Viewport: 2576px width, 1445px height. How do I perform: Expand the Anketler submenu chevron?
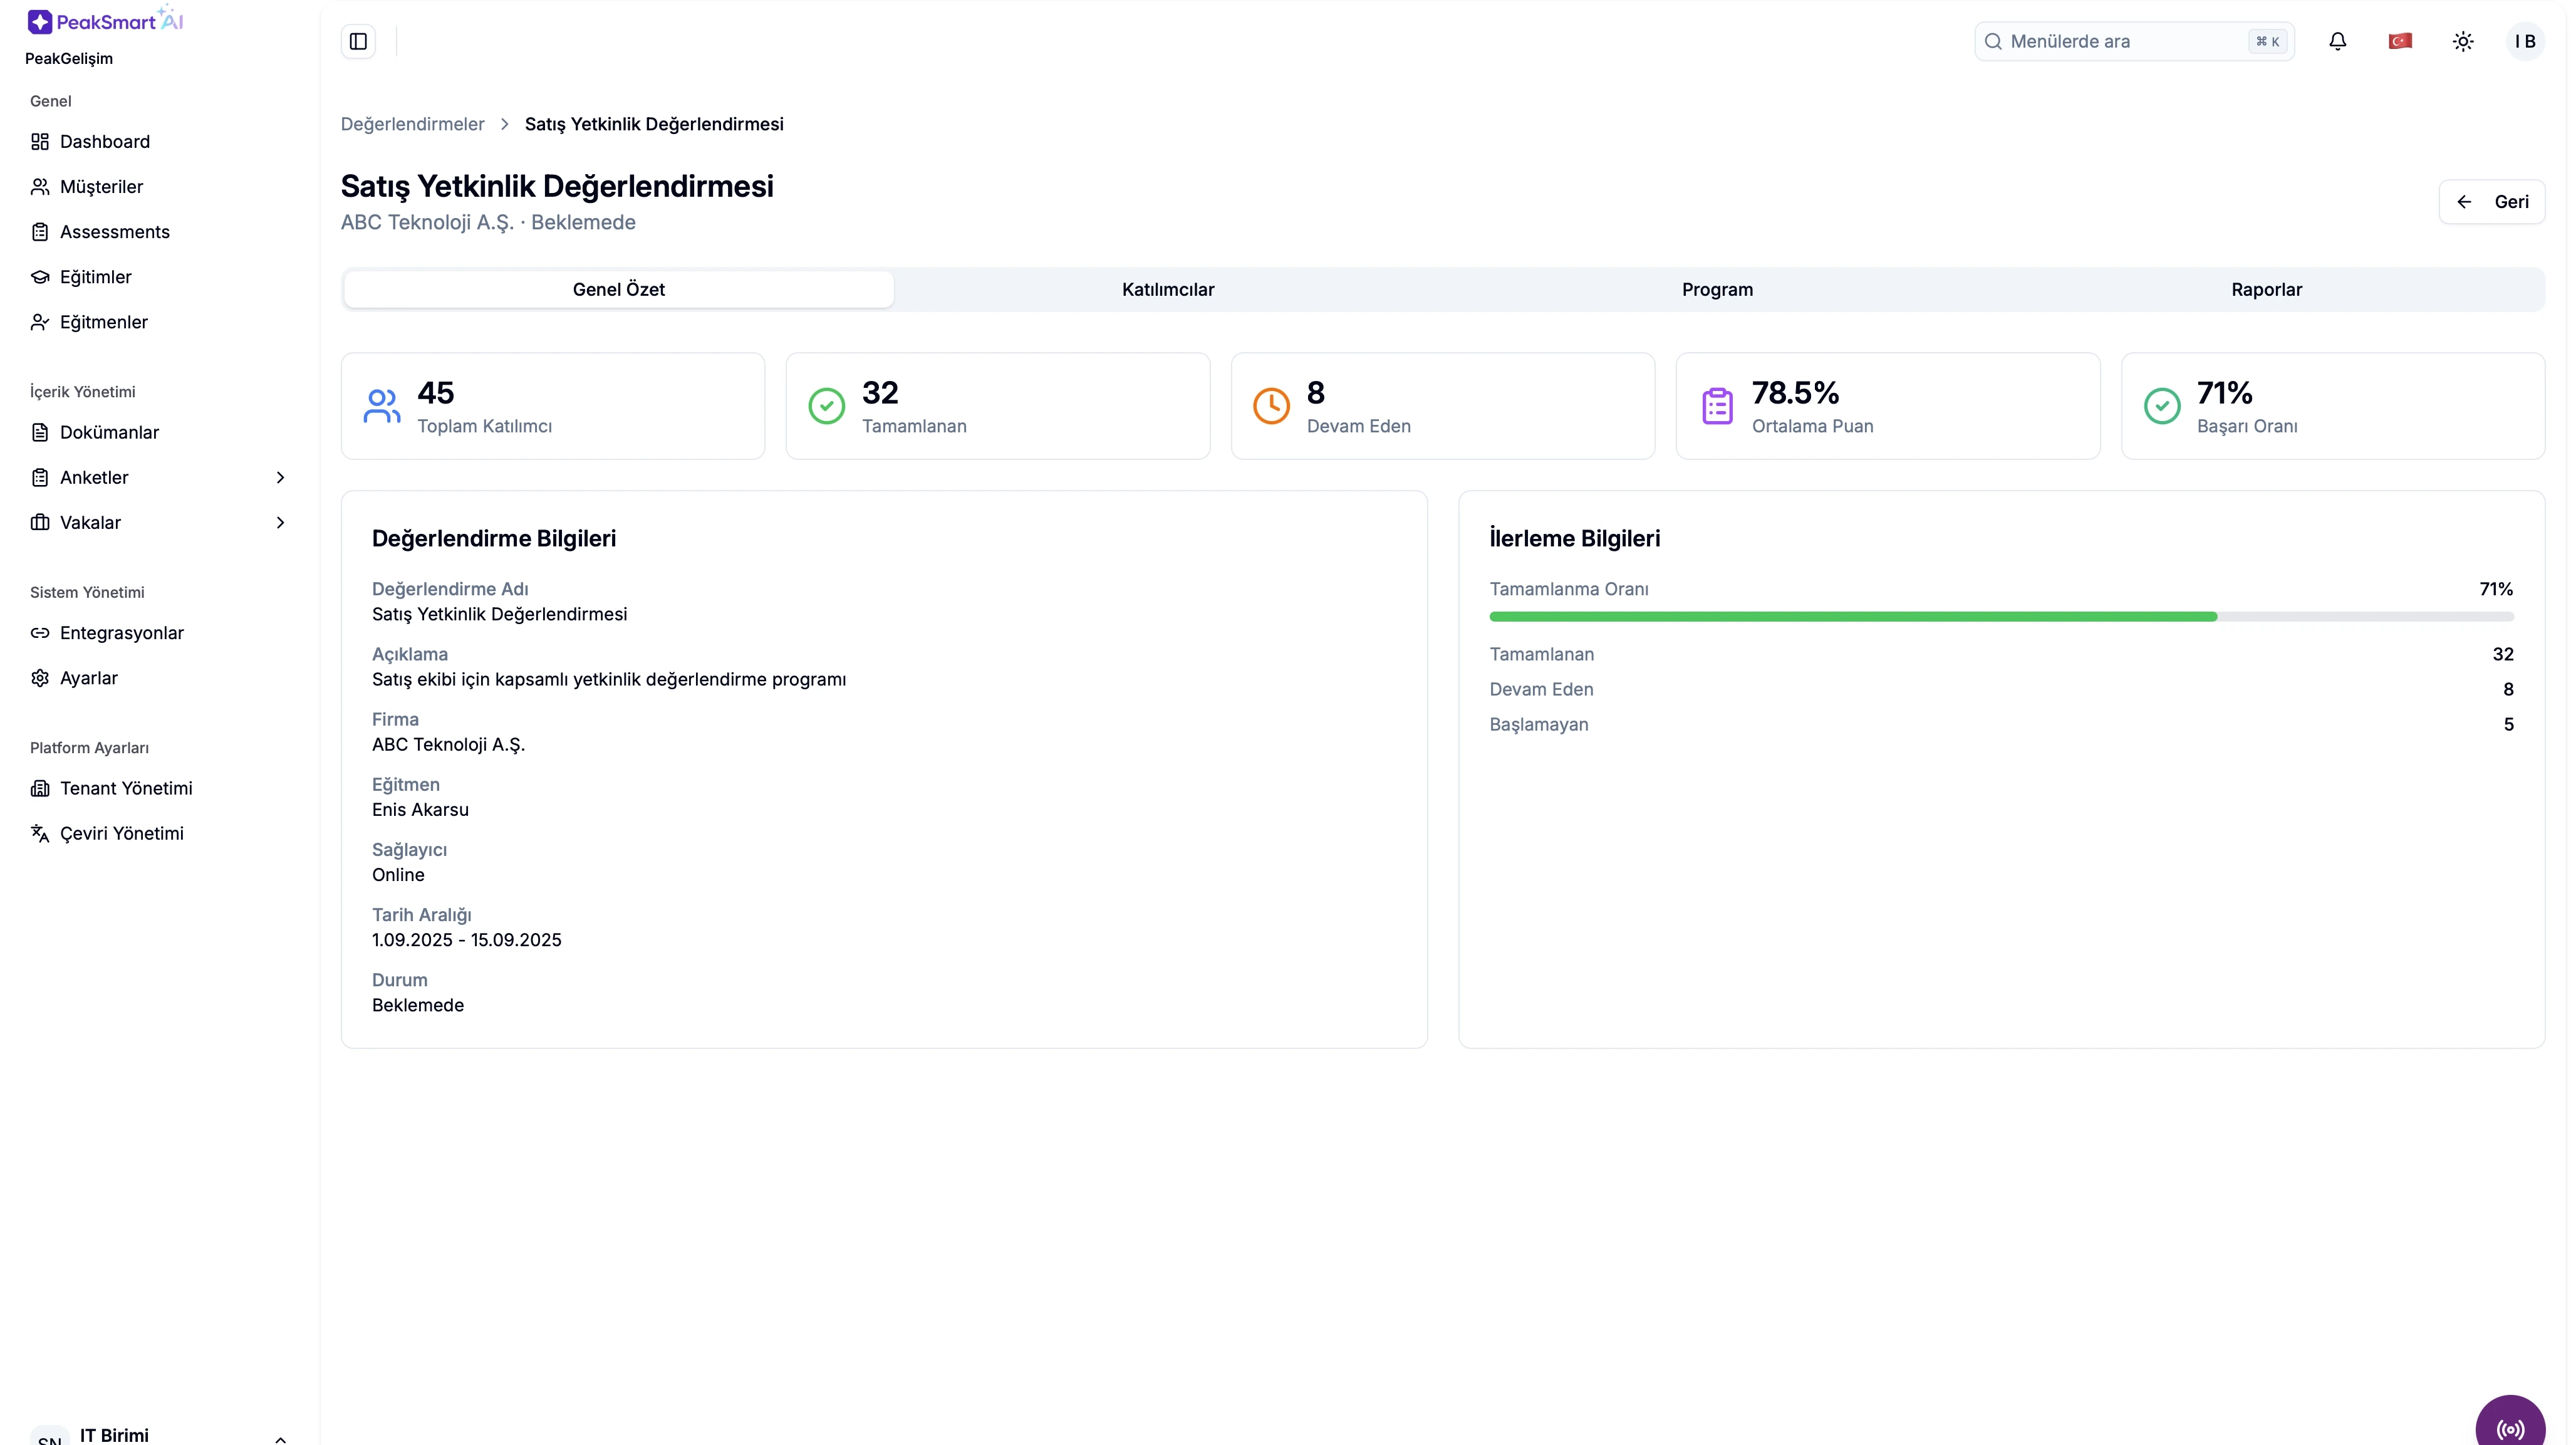[280, 477]
